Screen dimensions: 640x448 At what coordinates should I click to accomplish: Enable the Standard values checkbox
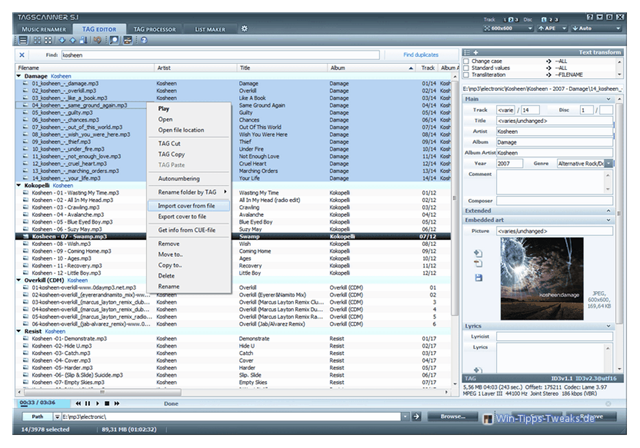pyautogui.click(x=466, y=68)
